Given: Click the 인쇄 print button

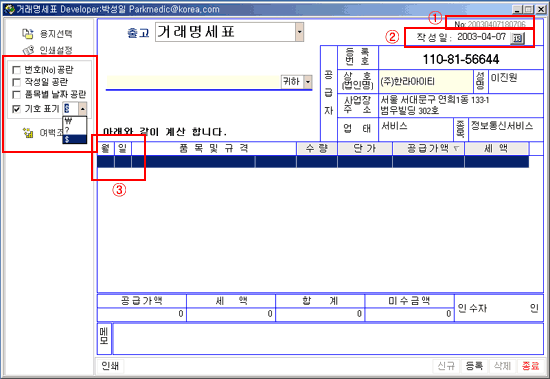Looking at the screenshot, I should point(110,366).
